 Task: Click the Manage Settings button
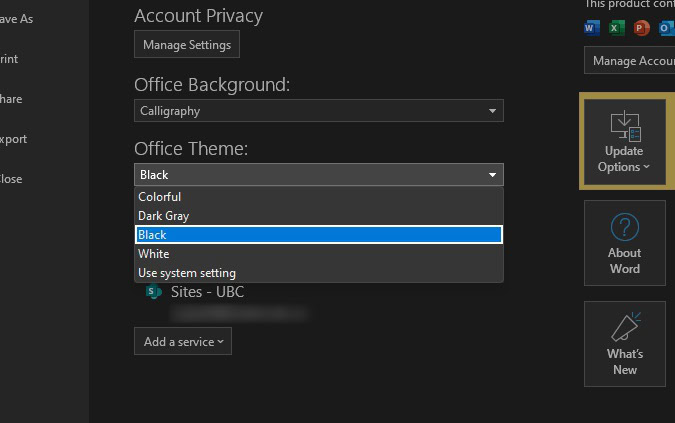coord(187,45)
